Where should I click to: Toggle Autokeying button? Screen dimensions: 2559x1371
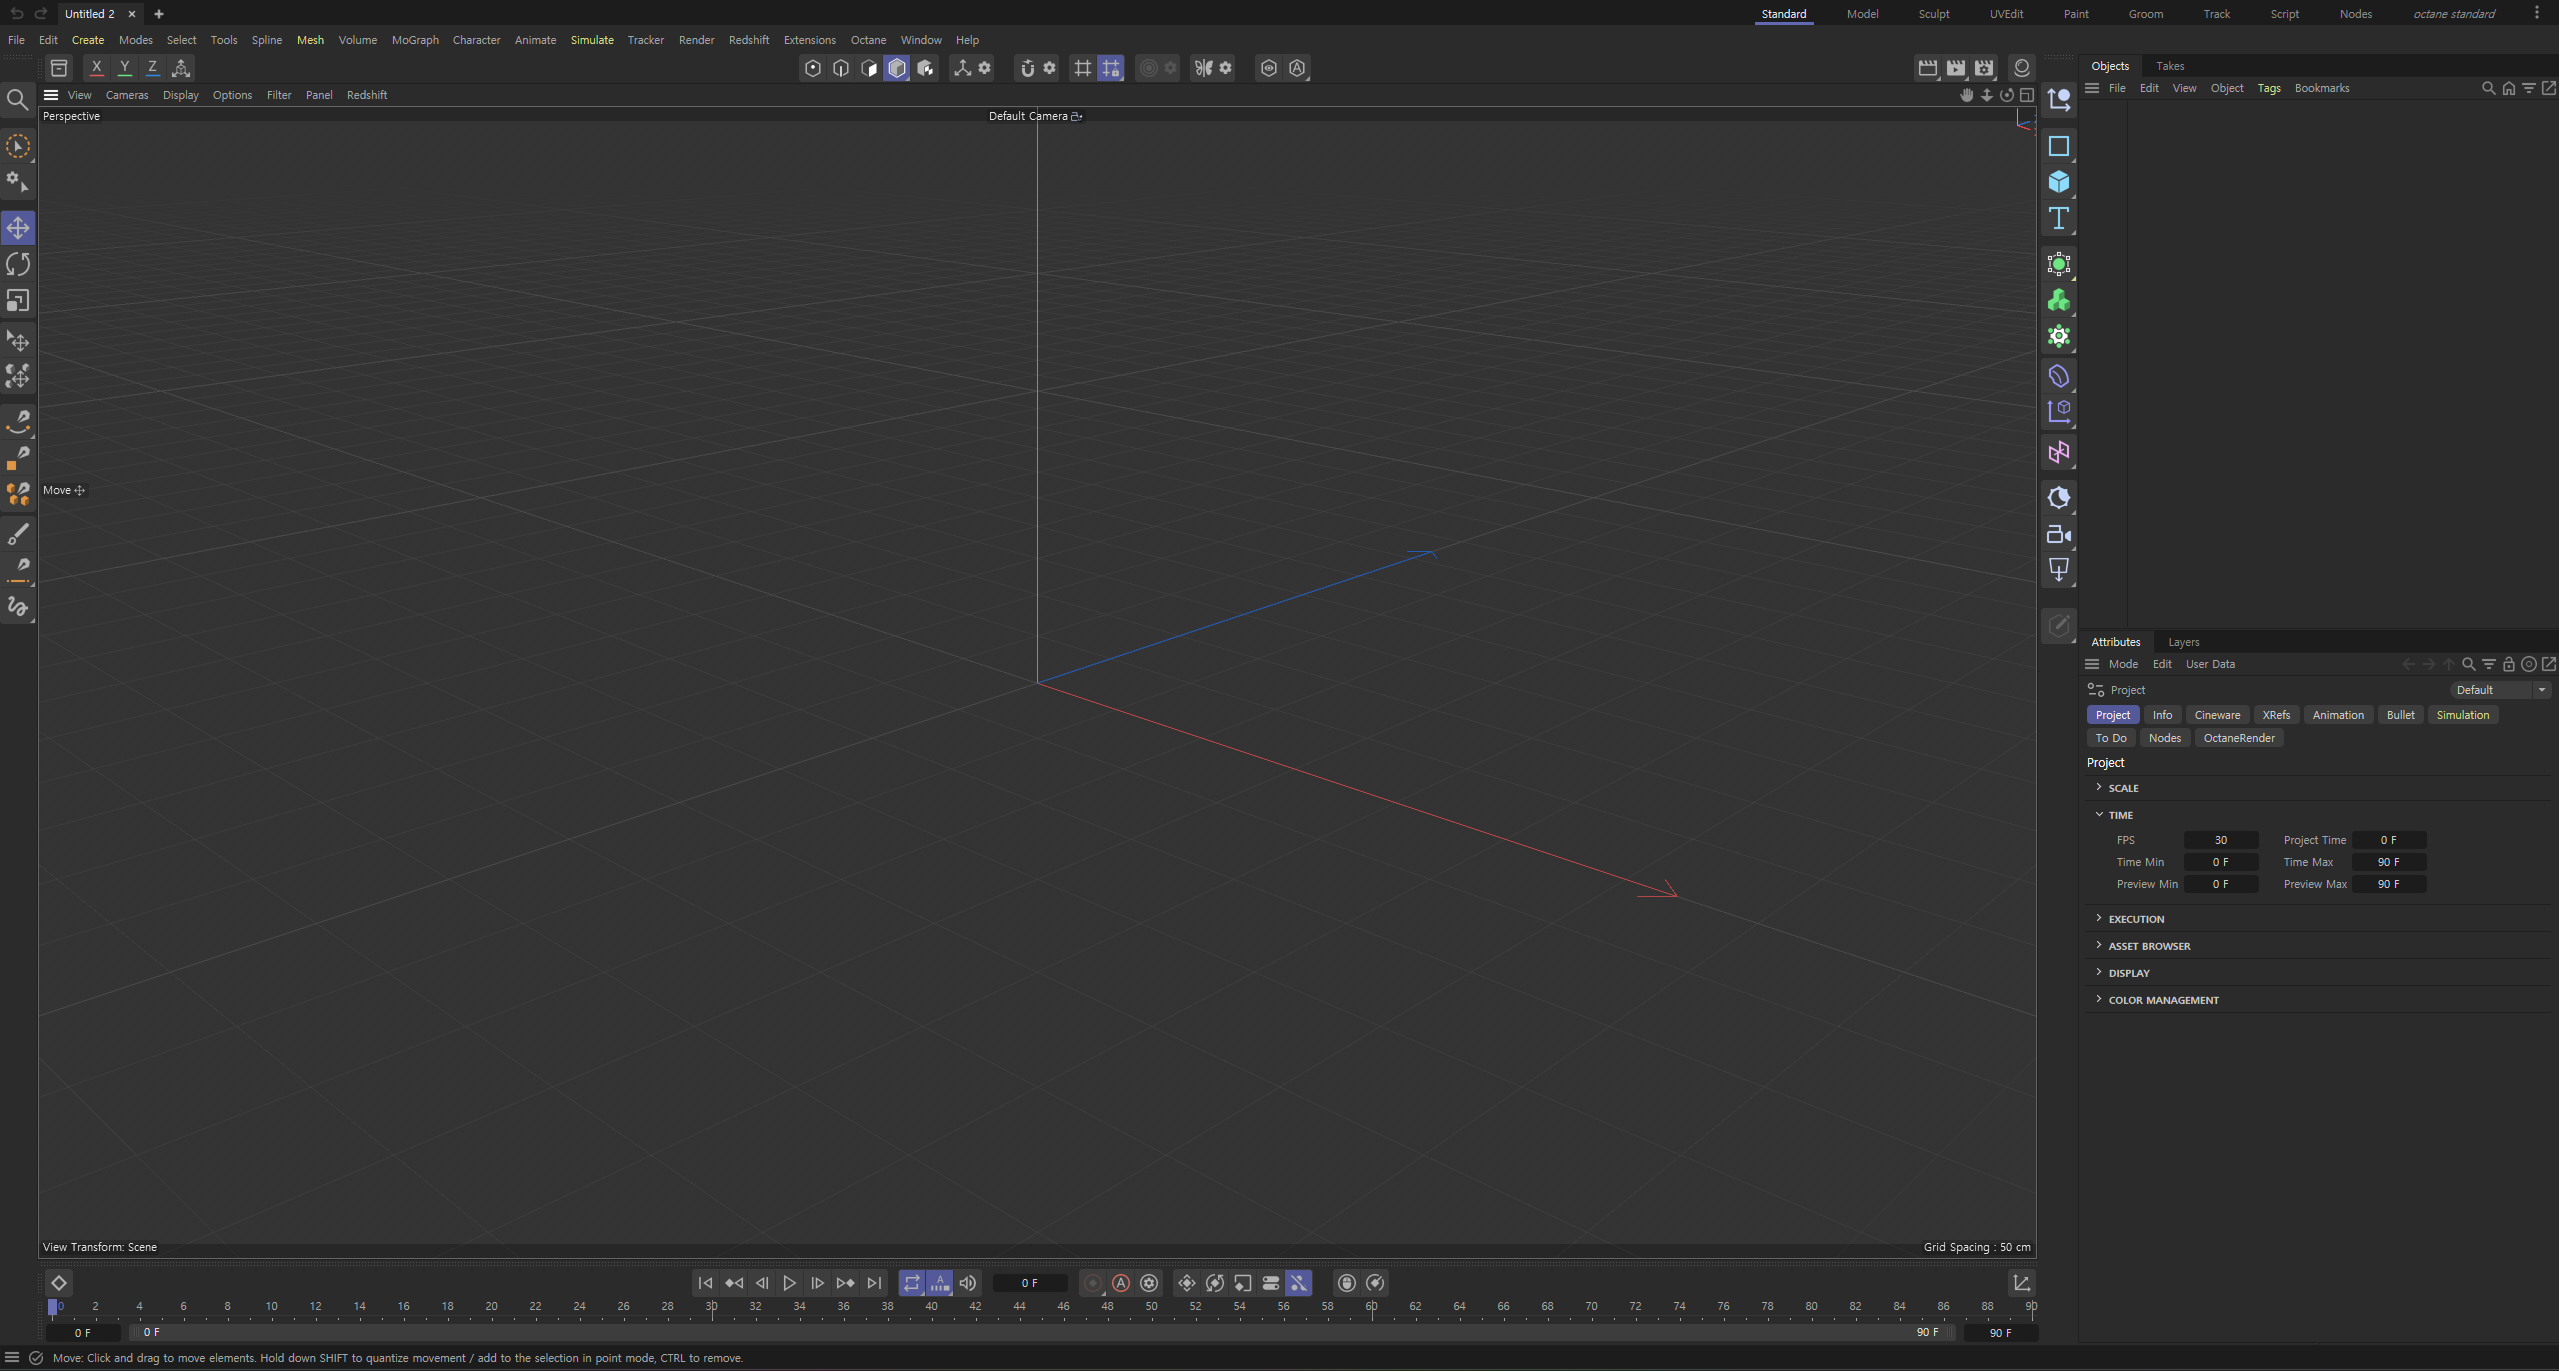[x=1121, y=1283]
